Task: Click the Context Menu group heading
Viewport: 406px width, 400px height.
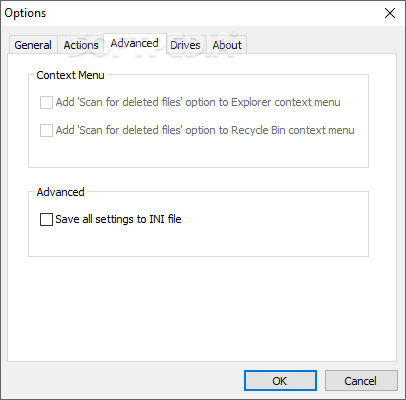Action: pyautogui.click(x=70, y=75)
